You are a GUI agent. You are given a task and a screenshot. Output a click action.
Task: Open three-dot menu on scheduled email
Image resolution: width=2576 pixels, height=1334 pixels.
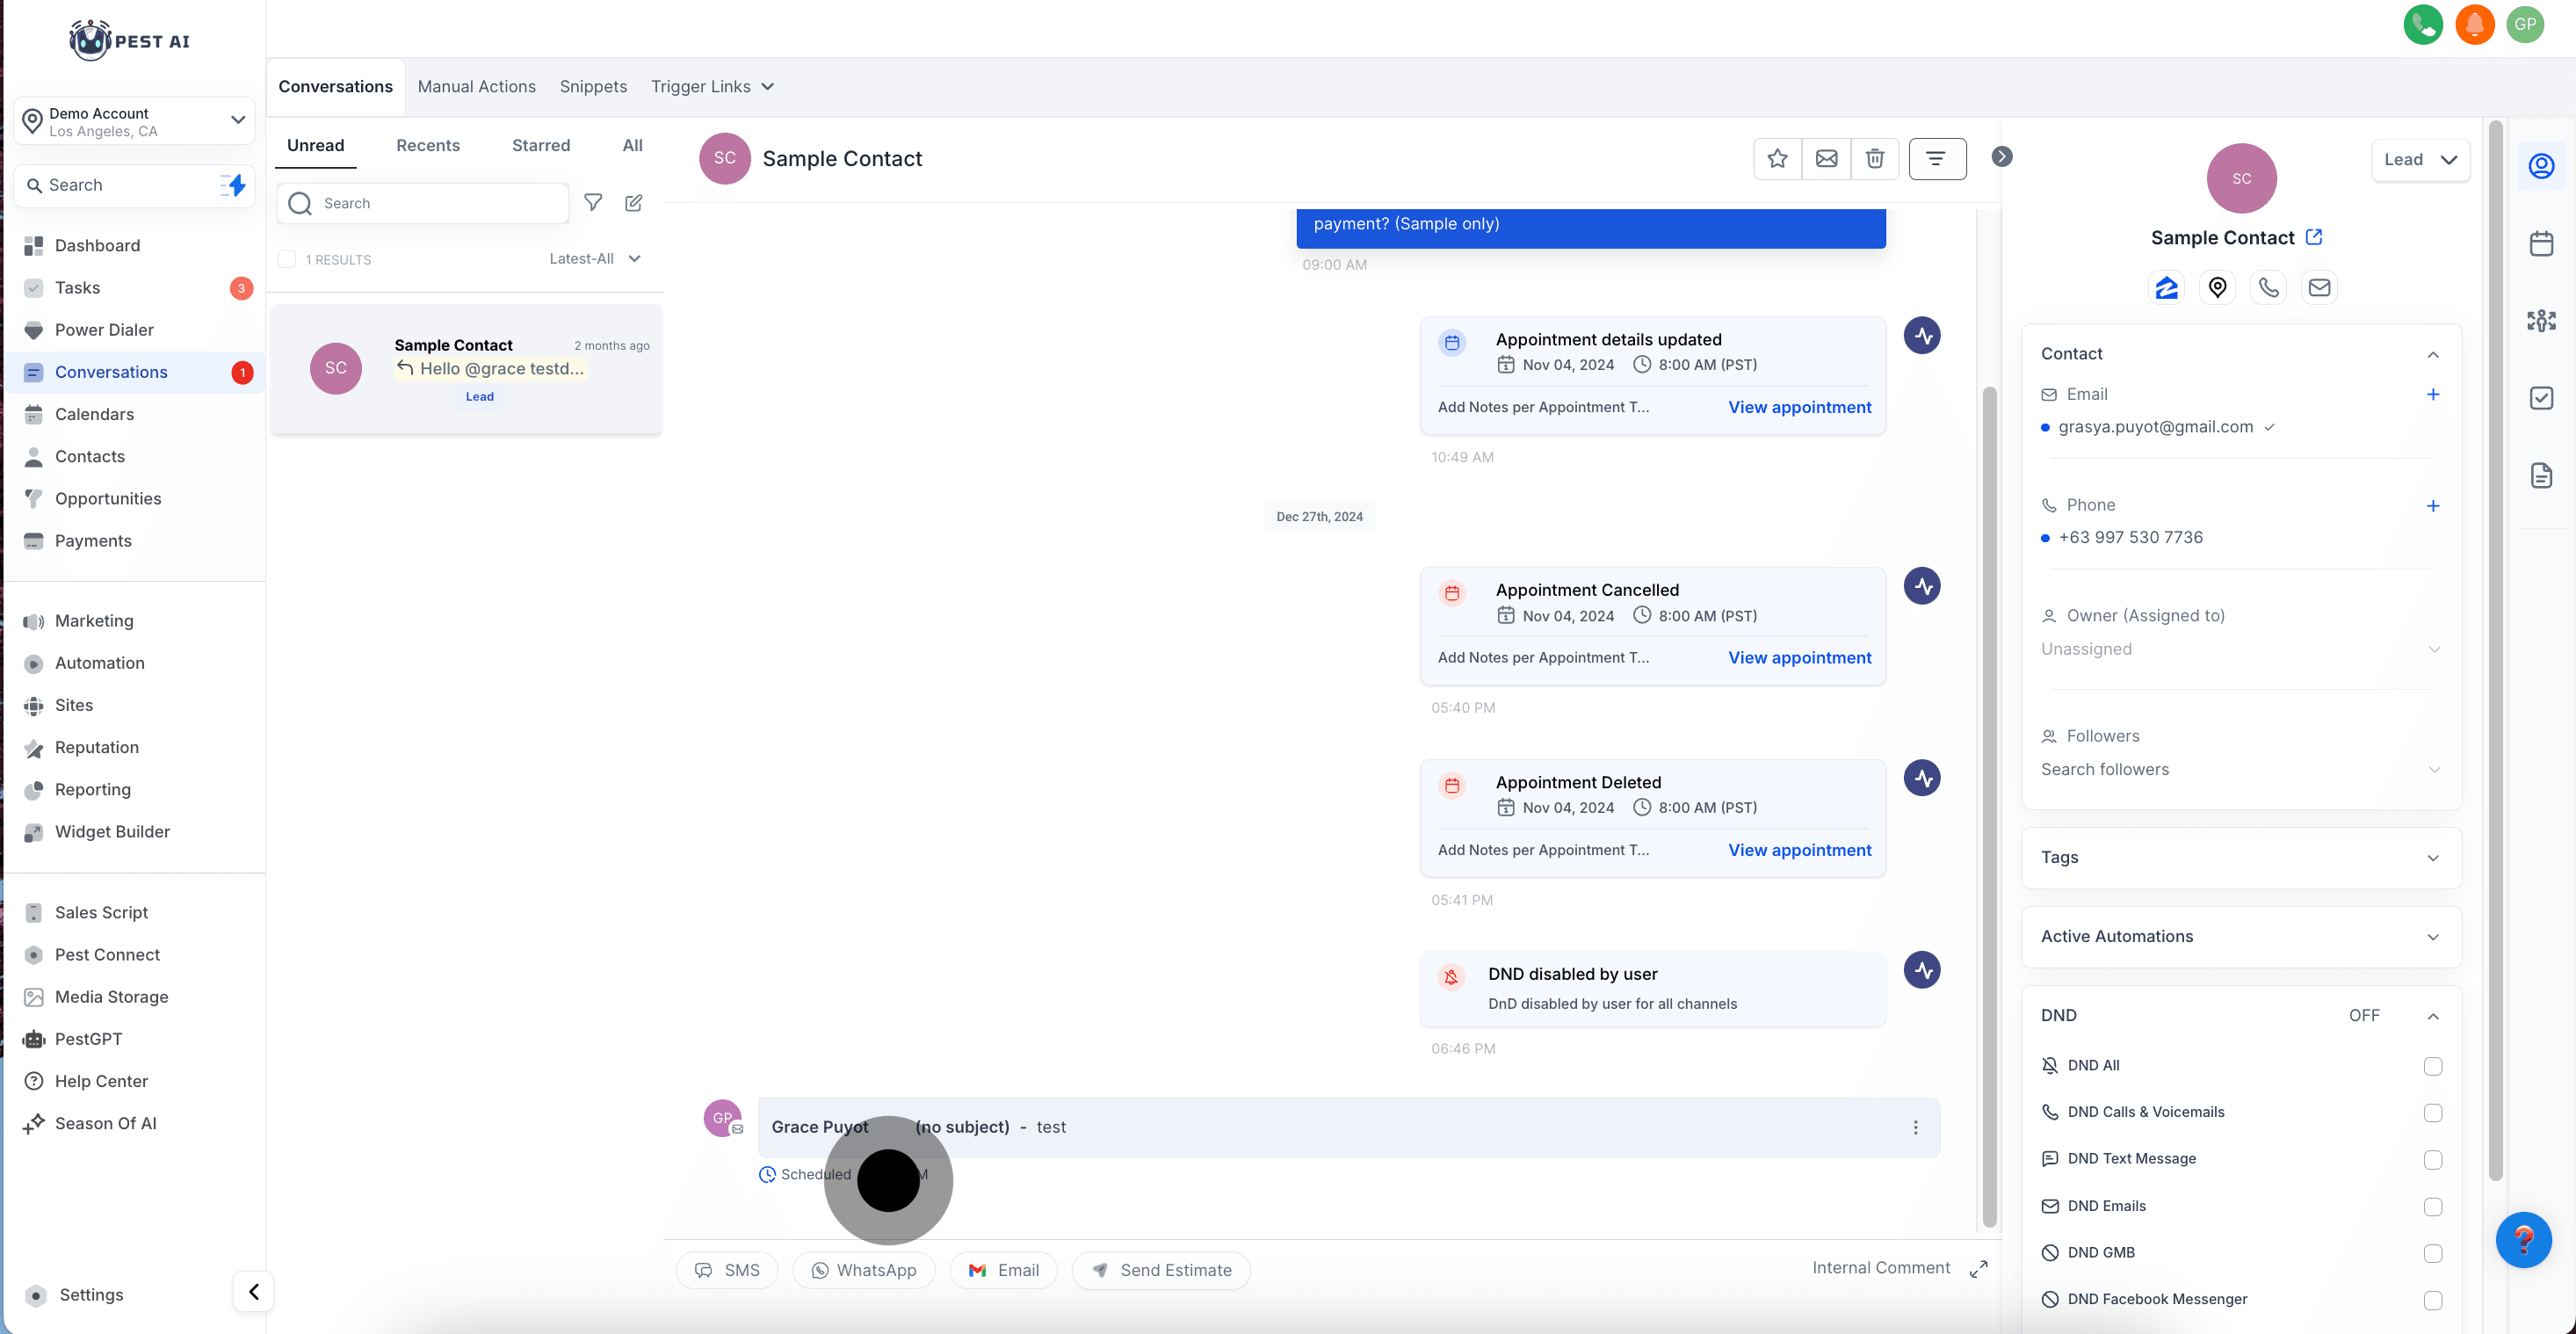[1915, 1127]
